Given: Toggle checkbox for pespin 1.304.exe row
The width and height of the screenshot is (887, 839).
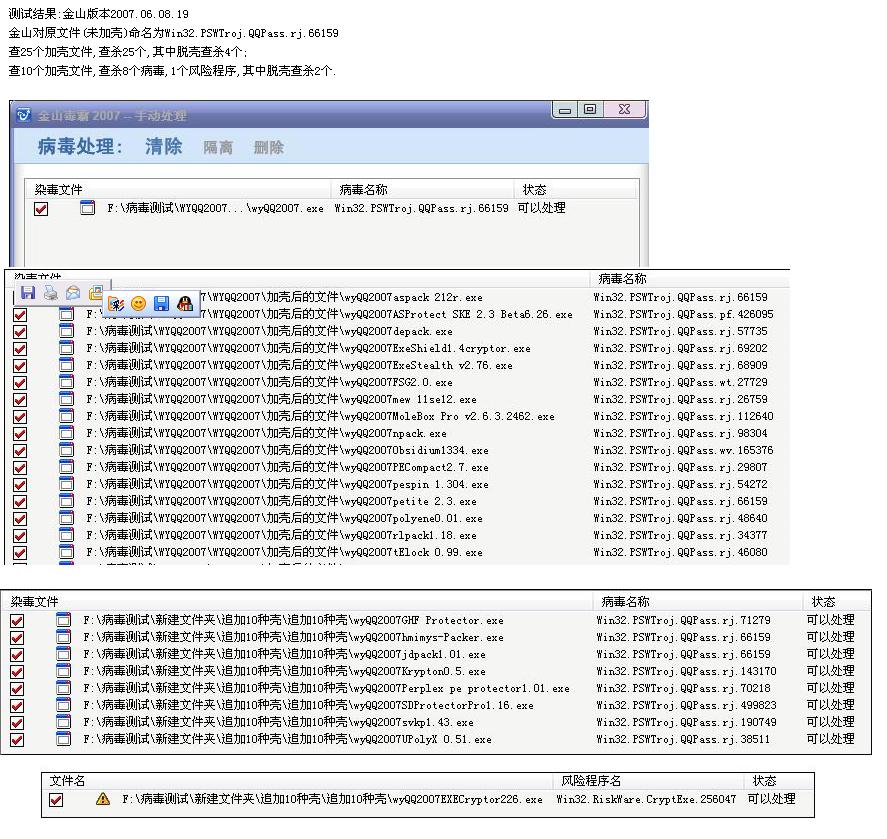Looking at the screenshot, I should (x=20, y=485).
